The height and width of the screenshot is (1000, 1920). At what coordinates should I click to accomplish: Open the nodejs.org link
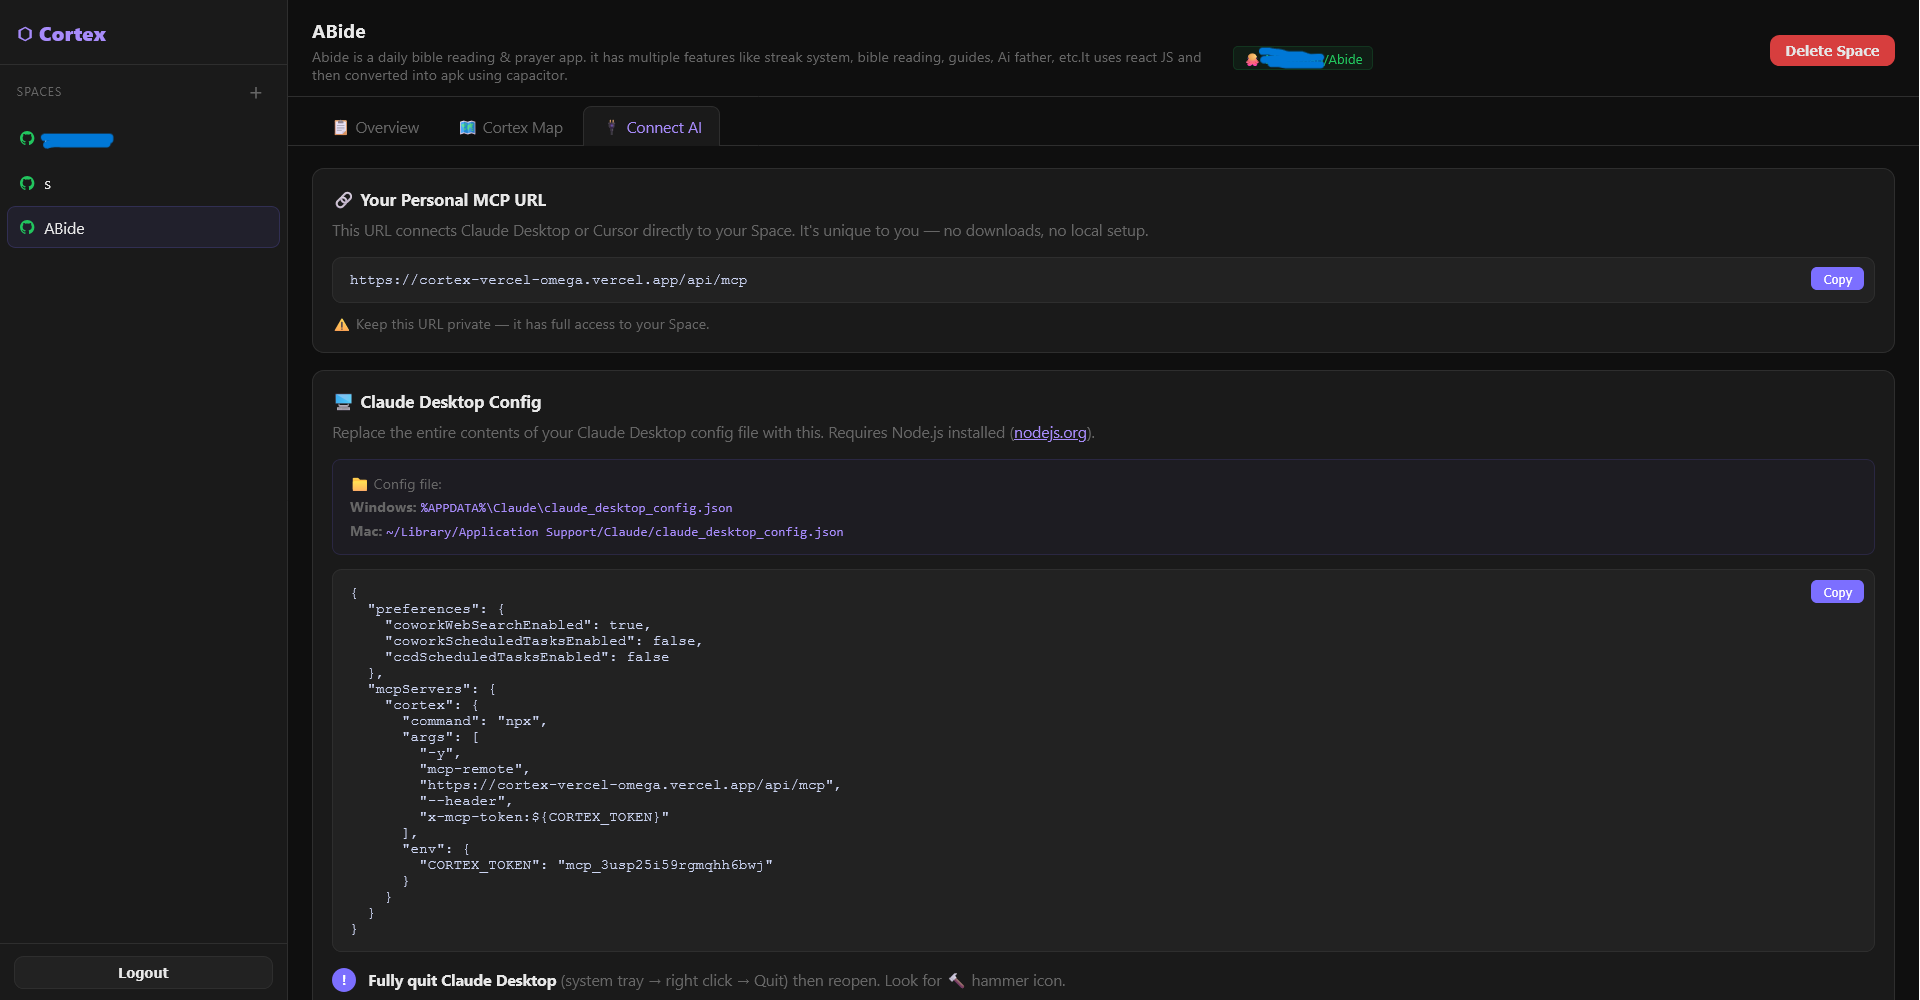coord(1050,432)
